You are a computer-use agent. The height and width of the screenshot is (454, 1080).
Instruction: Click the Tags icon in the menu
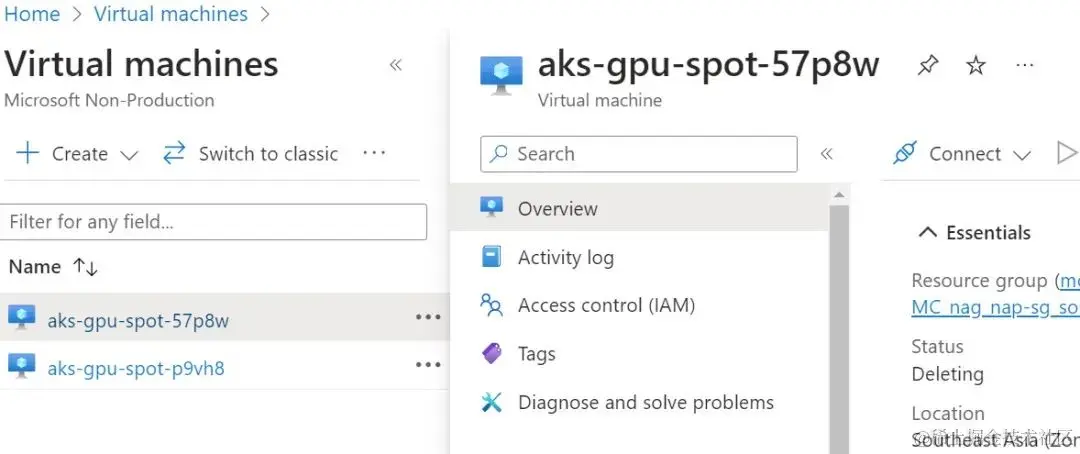pyautogui.click(x=491, y=354)
